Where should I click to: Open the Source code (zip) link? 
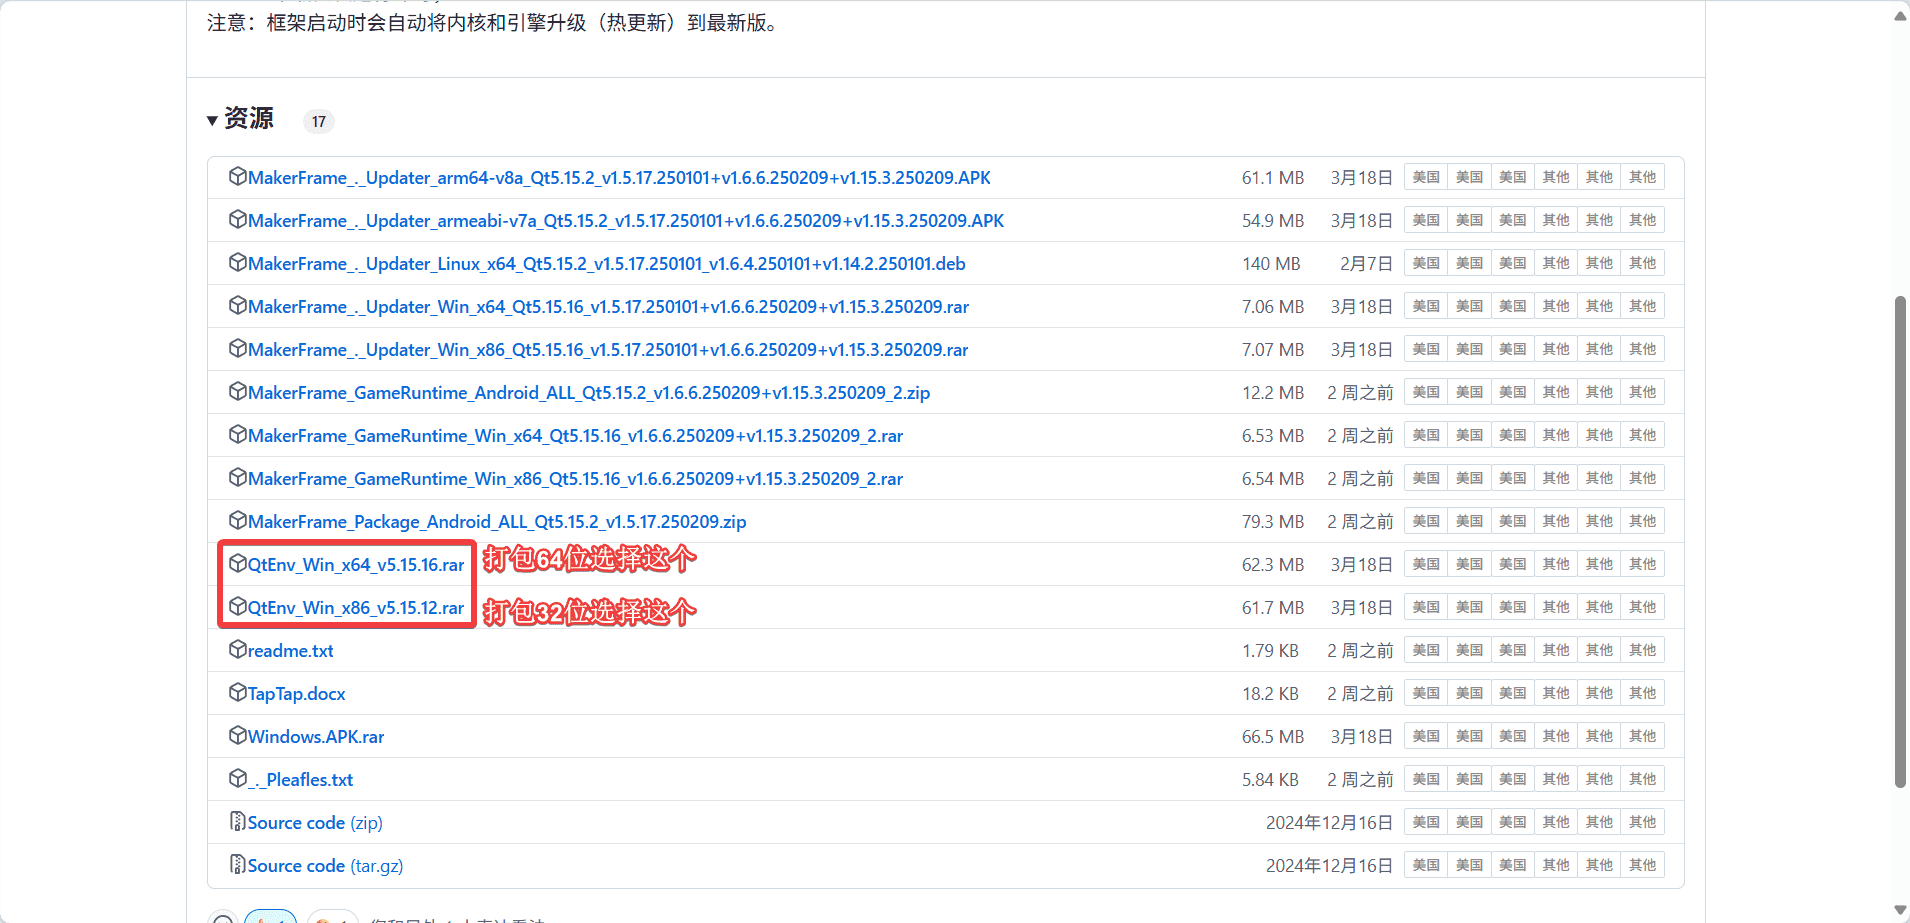click(x=295, y=821)
